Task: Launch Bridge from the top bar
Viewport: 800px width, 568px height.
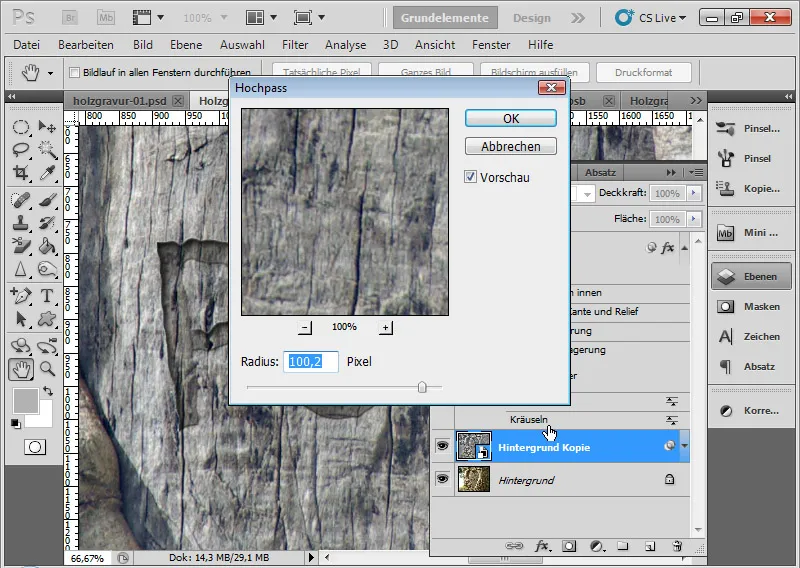Action: click(x=70, y=18)
